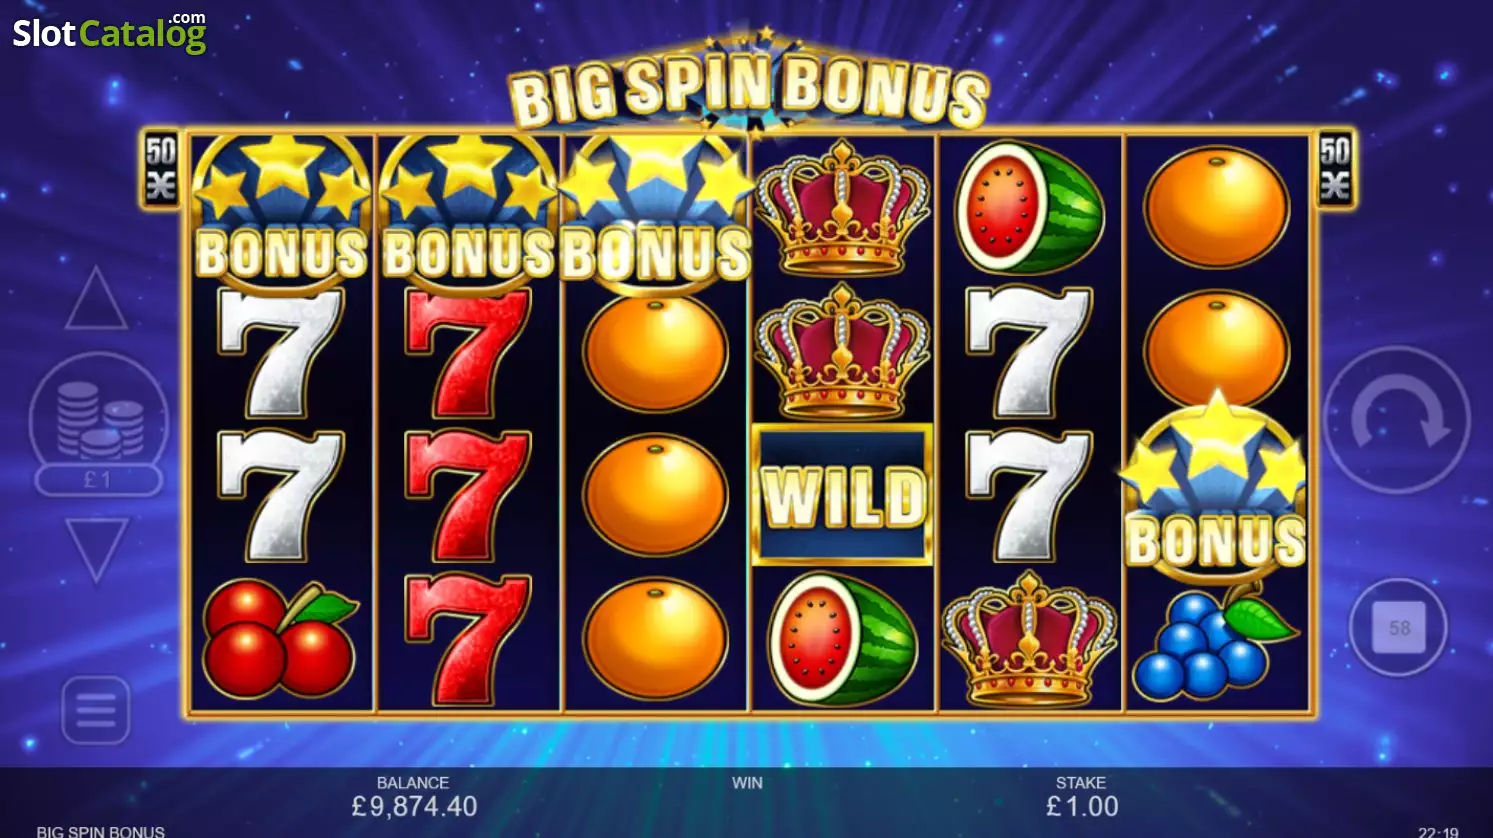Click the left 50 paylines indicator
1493x838 pixels.
coord(161,169)
